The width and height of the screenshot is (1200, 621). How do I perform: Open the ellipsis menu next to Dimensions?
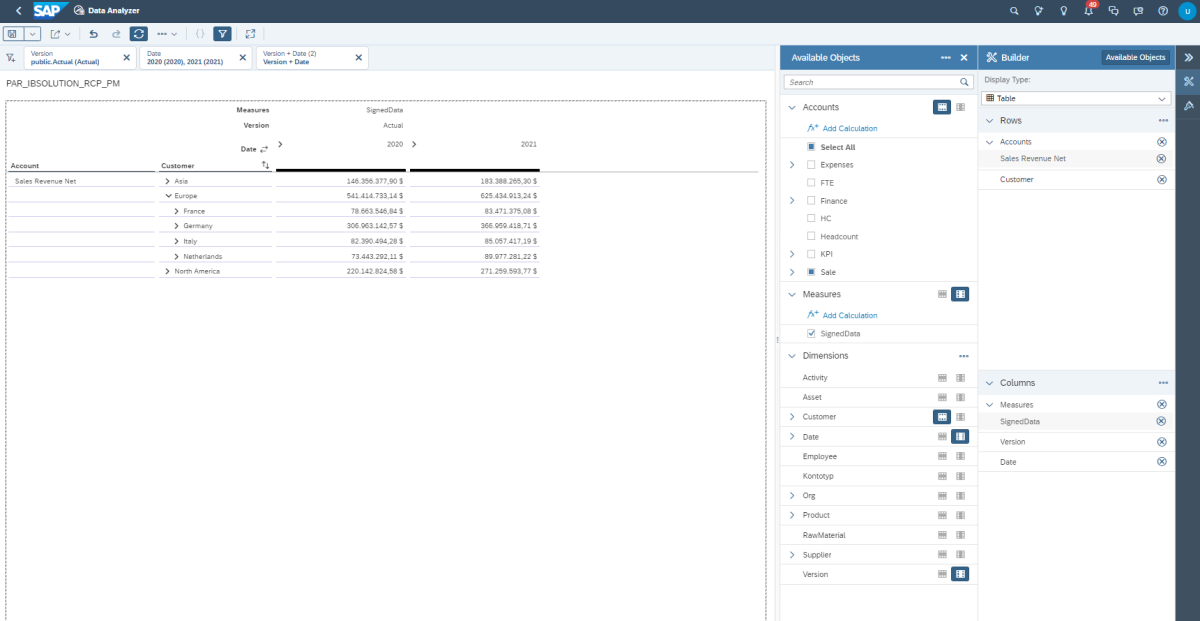pyautogui.click(x=963, y=355)
